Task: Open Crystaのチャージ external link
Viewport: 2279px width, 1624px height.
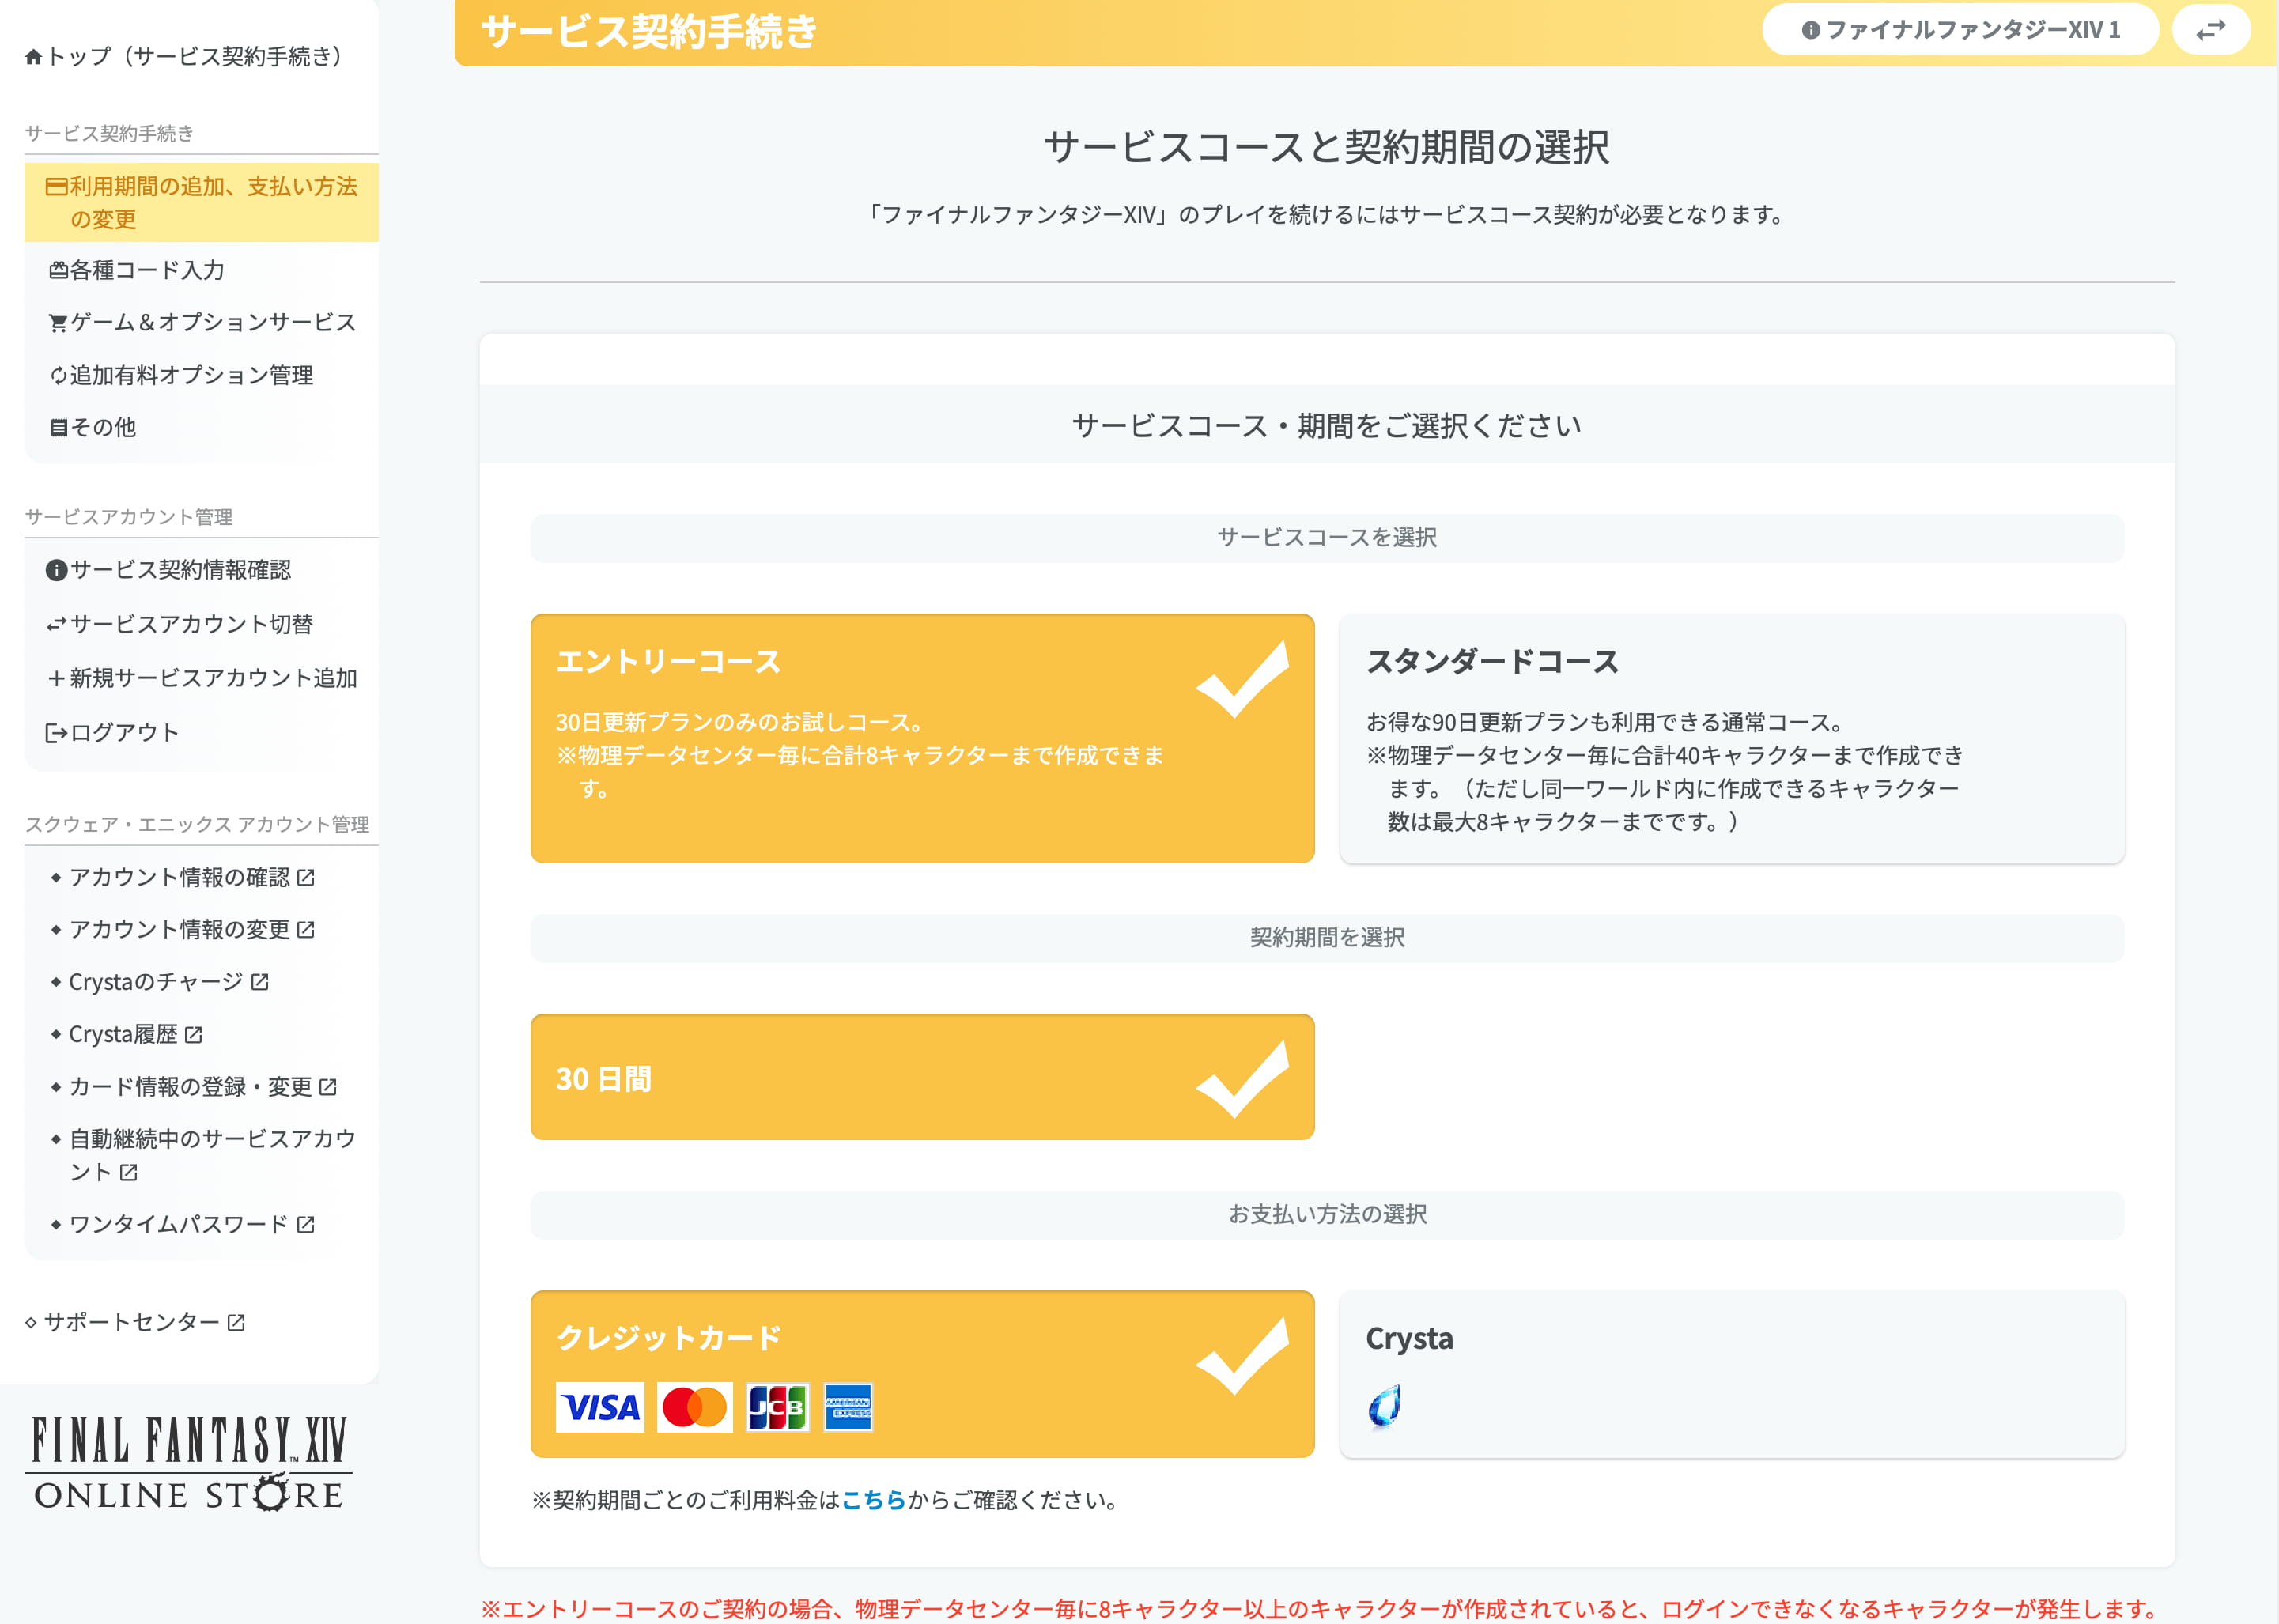Action: pyautogui.click(x=169, y=982)
